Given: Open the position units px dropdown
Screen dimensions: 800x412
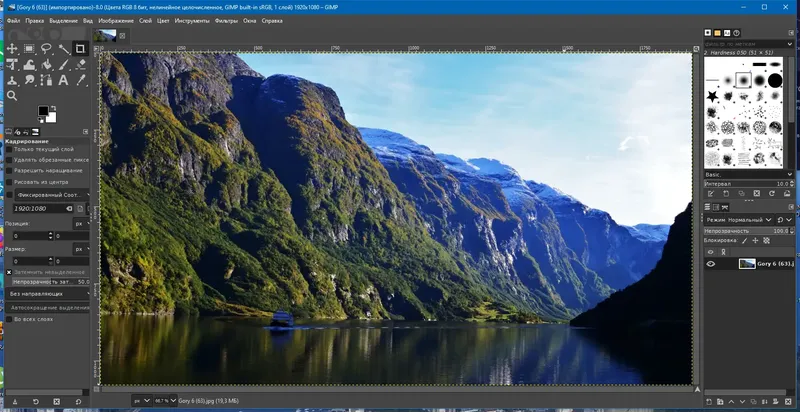Looking at the screenshot, I should point(82,223).
